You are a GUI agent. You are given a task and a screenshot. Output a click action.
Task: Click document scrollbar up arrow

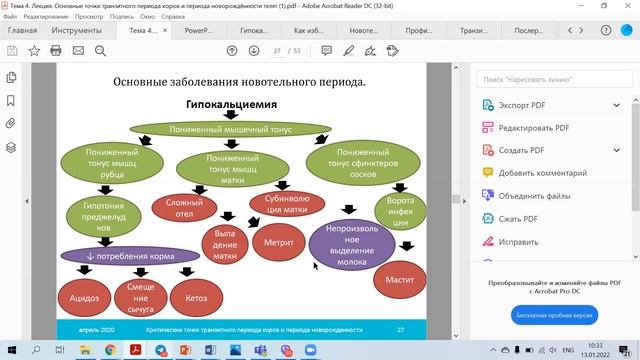click(x=456, y=68)
